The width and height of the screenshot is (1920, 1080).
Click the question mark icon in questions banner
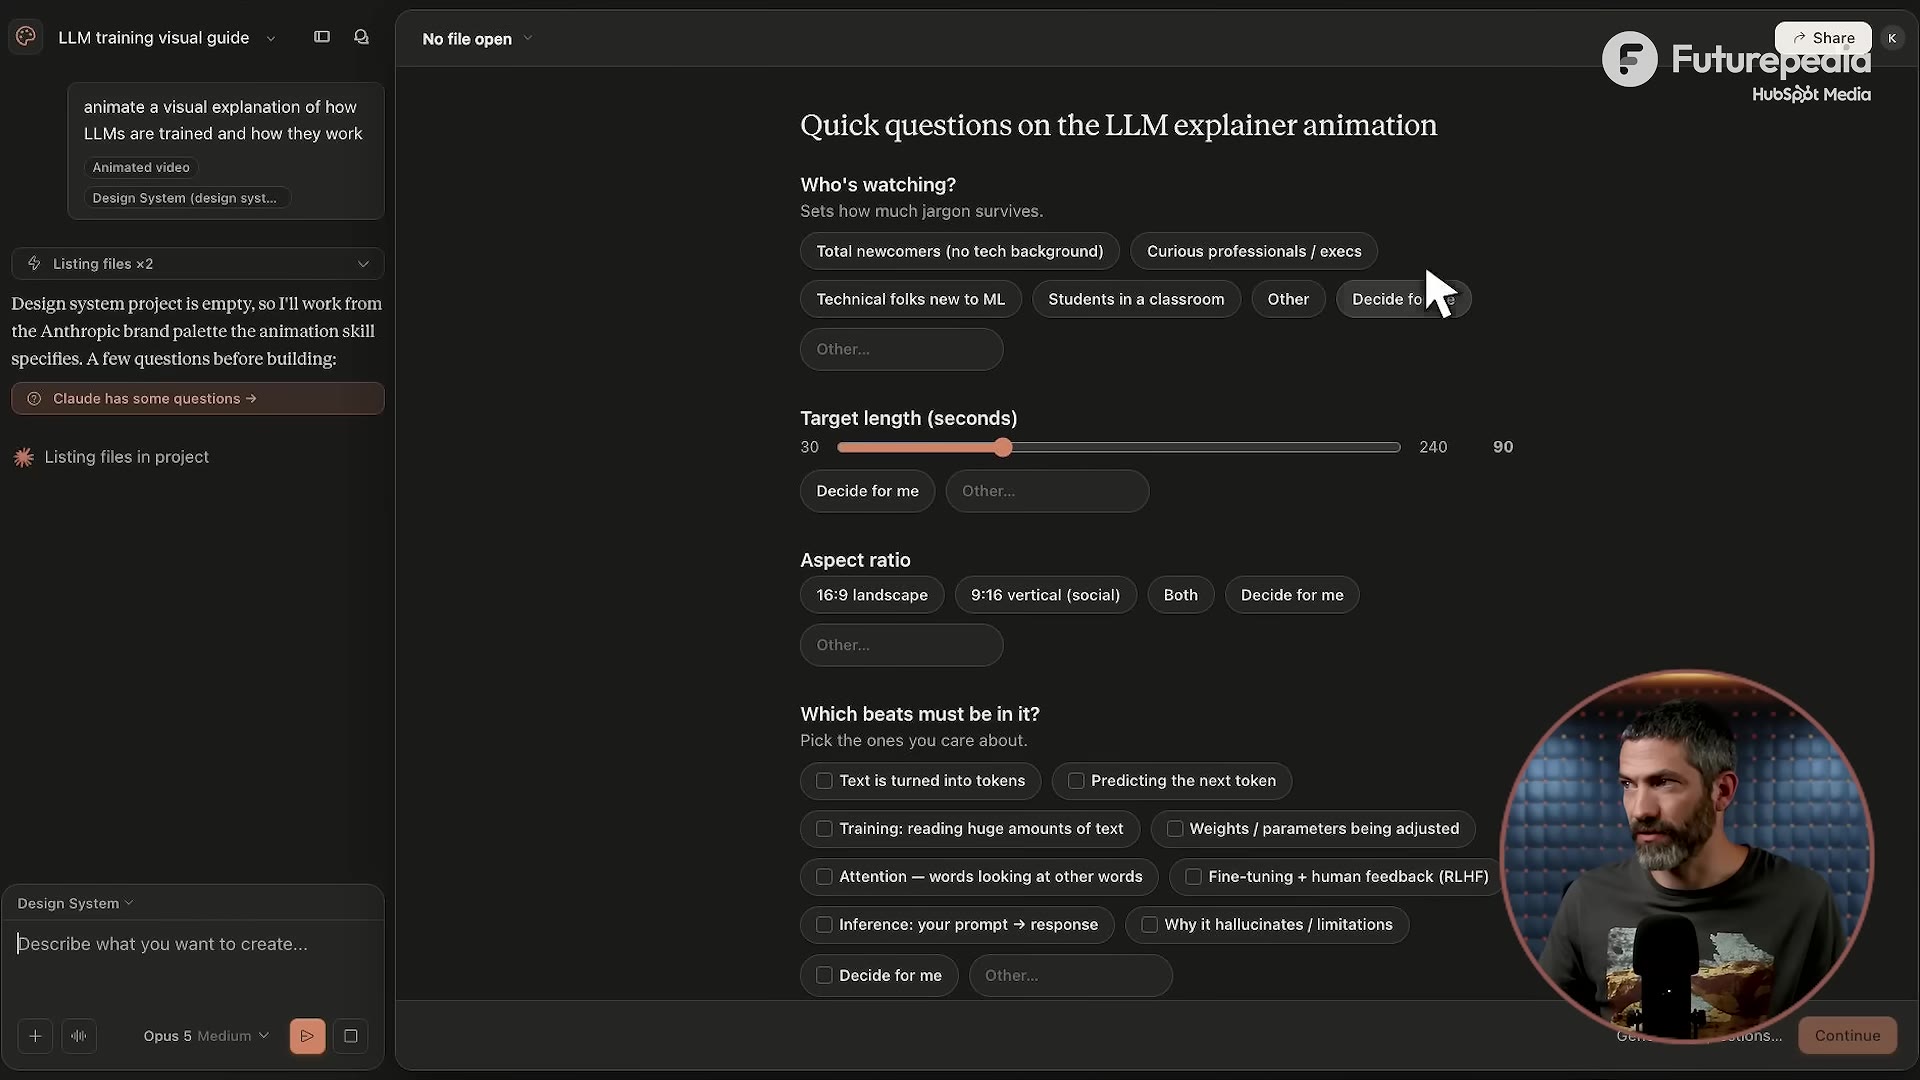34,399
